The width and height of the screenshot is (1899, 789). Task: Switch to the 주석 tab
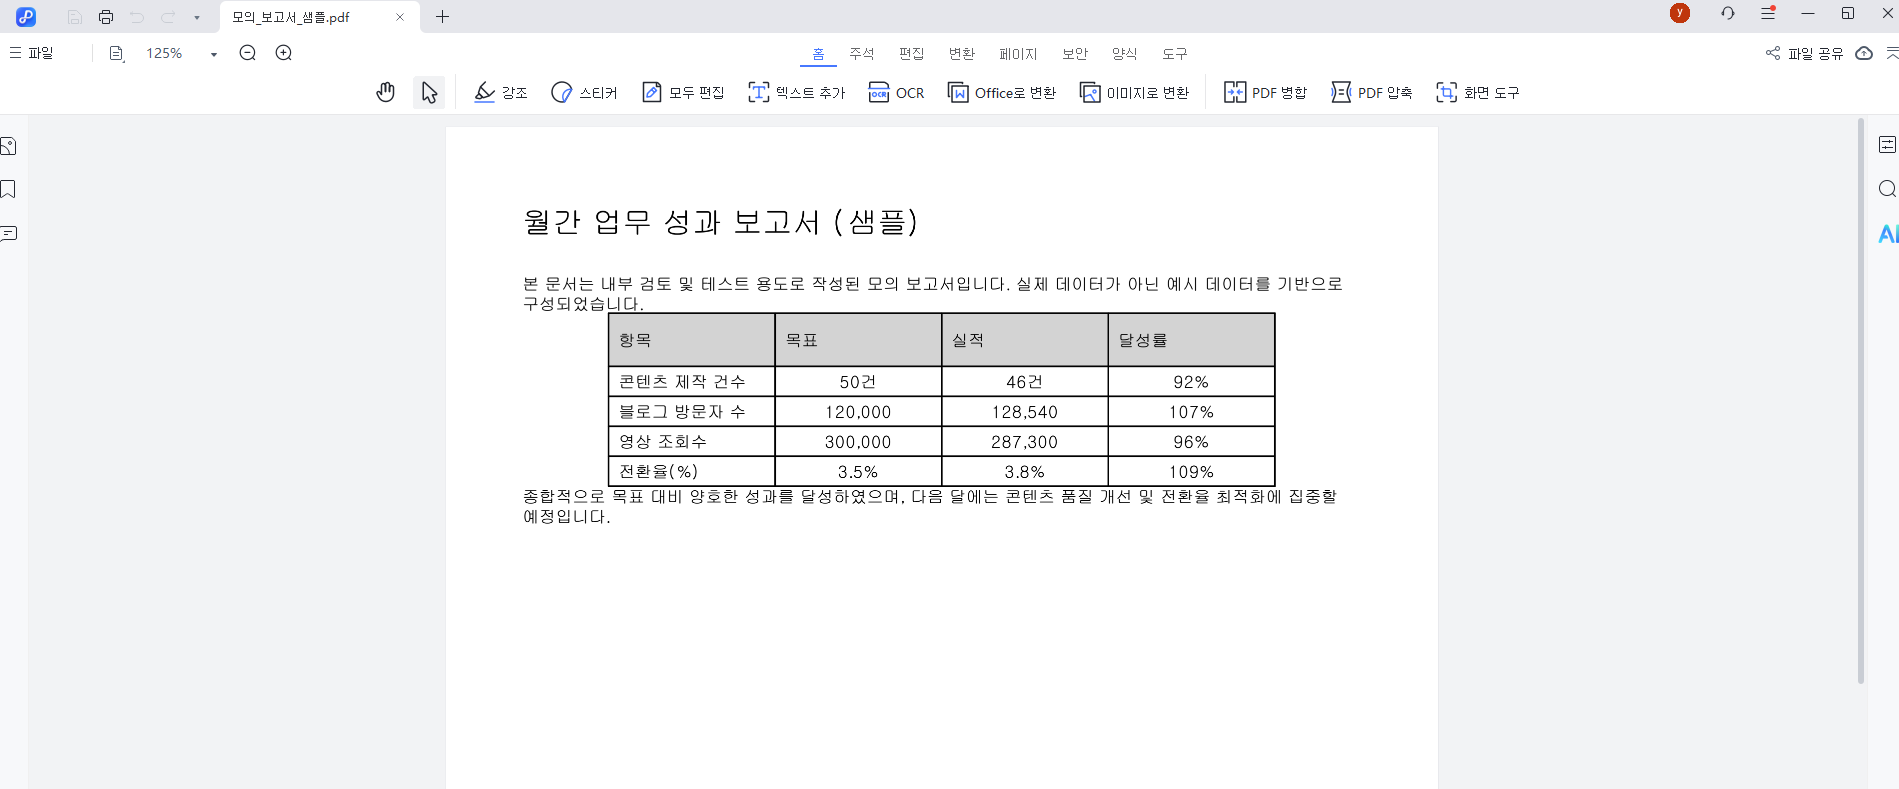[x=862, y=54]
